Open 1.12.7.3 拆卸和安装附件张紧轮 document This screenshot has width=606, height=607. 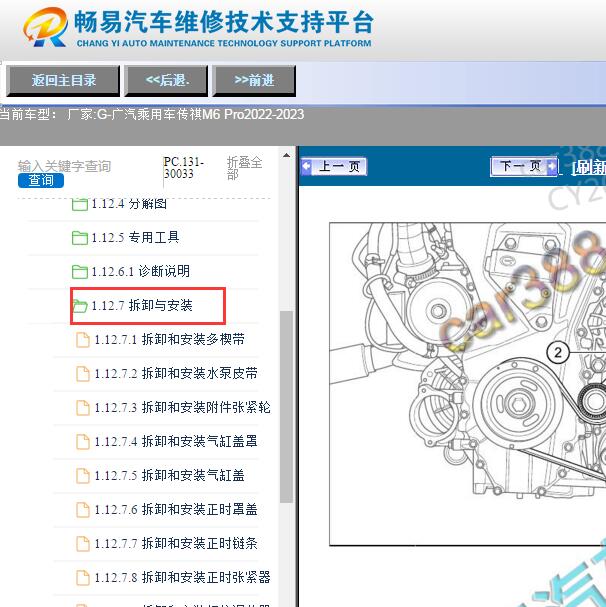pos(182,408)
